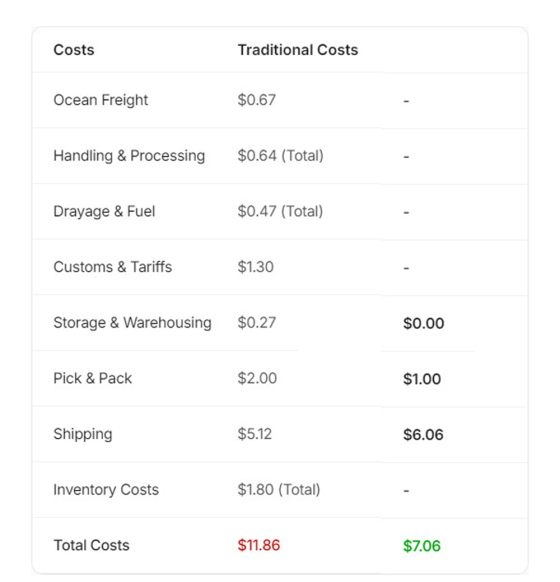Screen dimensions: 560x582
Task: Click the Drayage & Fuel label
Action: point(104,212)
